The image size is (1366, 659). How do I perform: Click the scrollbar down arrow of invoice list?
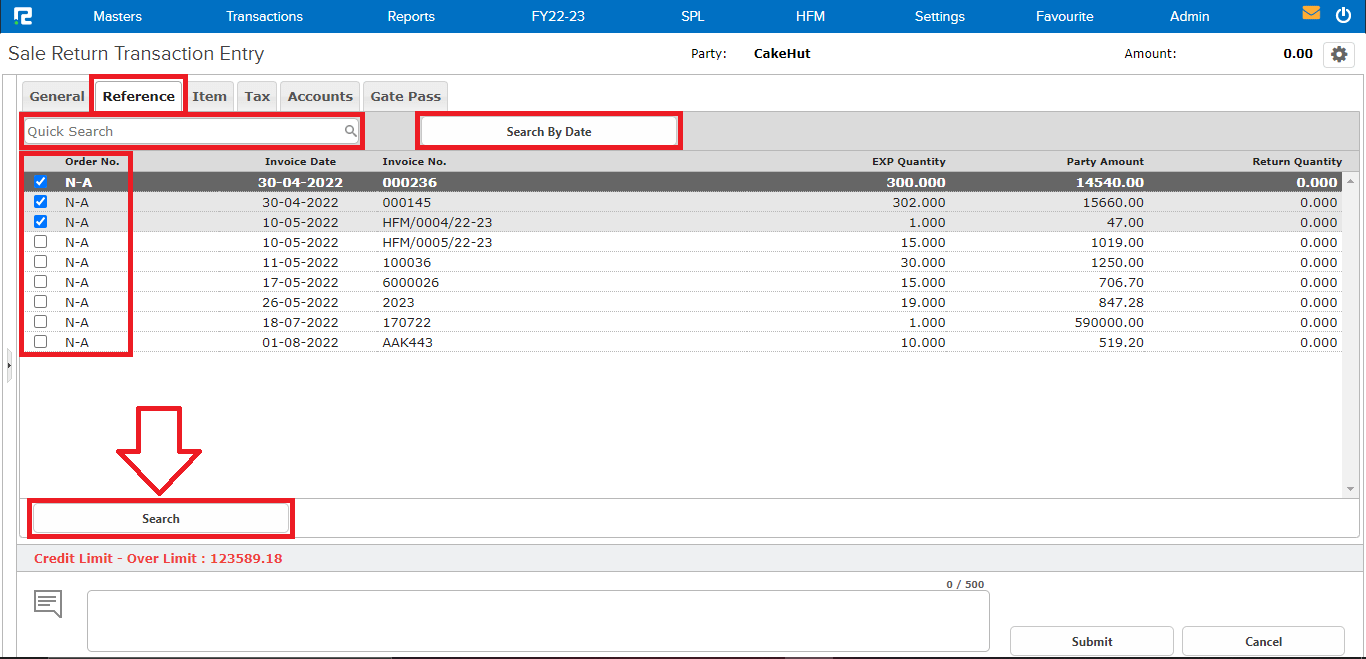(x=1350, y=489)
